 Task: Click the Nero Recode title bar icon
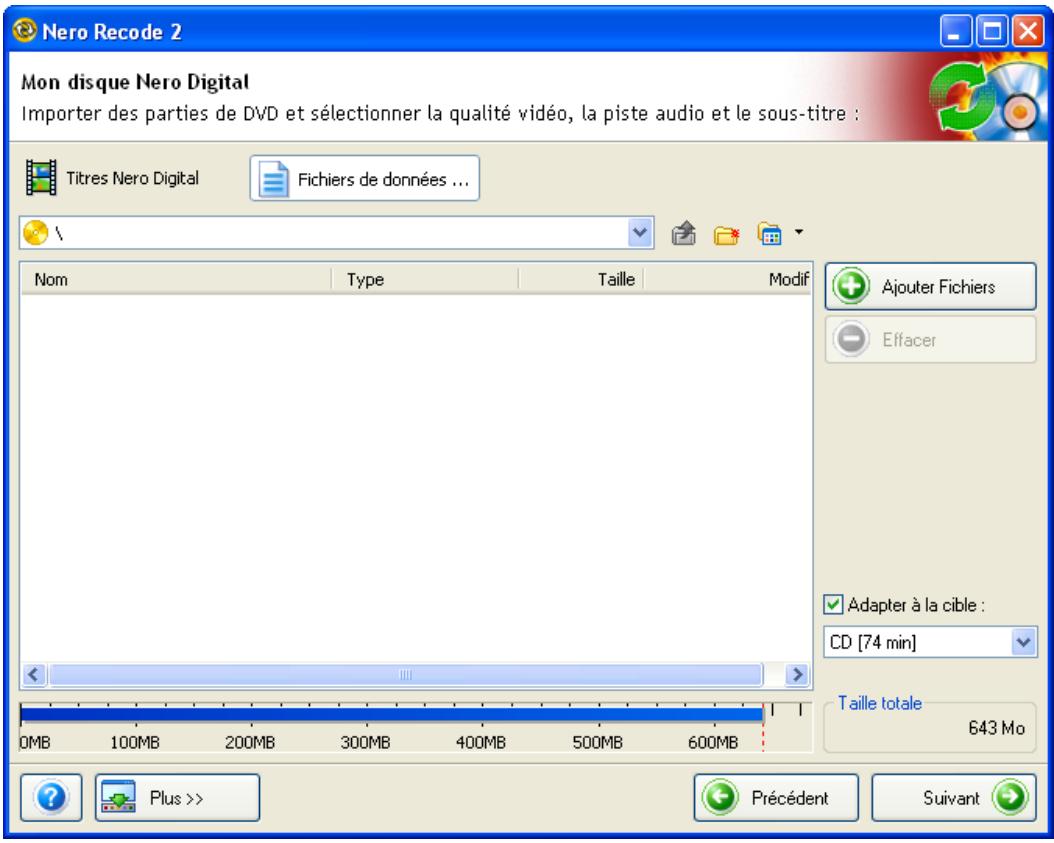tap(24, 30)
